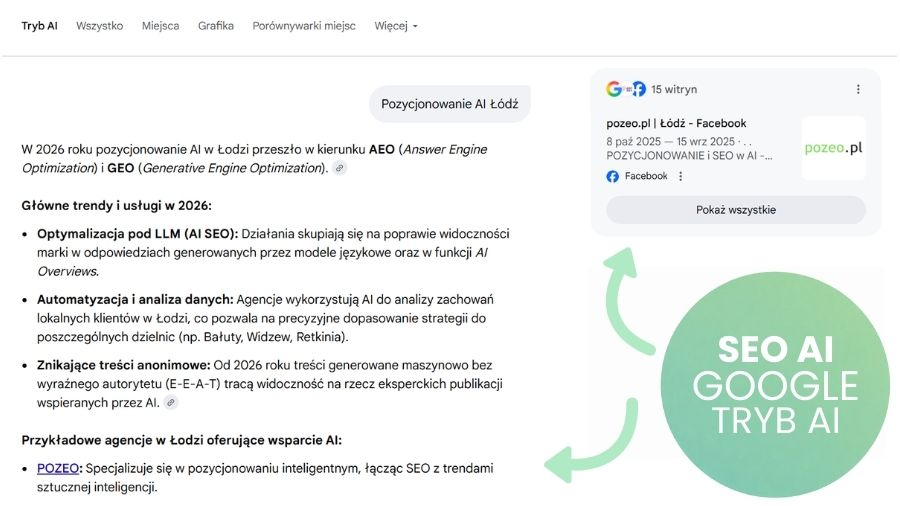Click the Facebook icon under the source snippet
Viewport: 900px width, 506px height.
(x=612, y=176)
